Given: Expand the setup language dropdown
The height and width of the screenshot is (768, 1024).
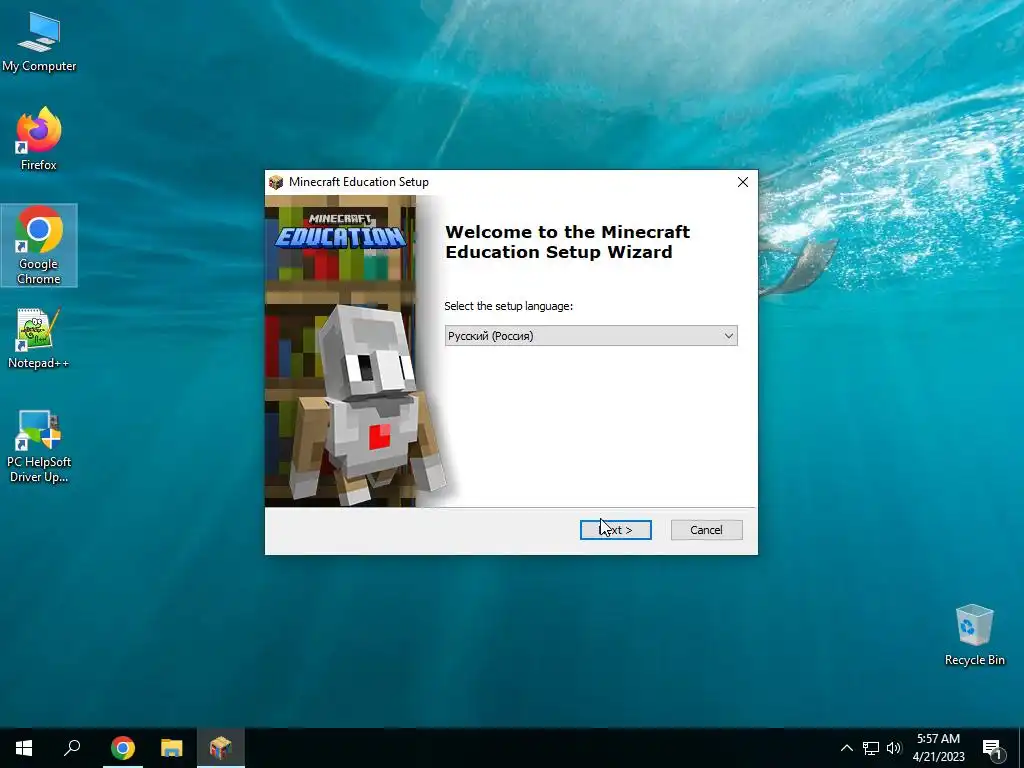Looking at the screenshot, I should [x=591, y=336].
